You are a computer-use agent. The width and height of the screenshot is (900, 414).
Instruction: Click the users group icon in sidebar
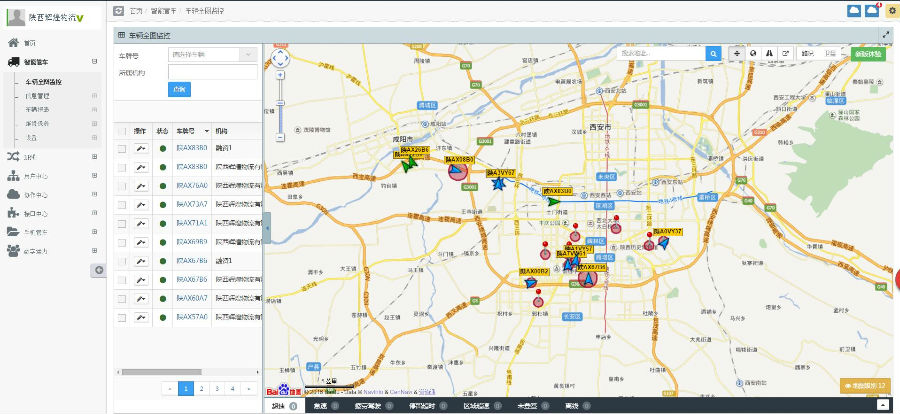(13, 250)
